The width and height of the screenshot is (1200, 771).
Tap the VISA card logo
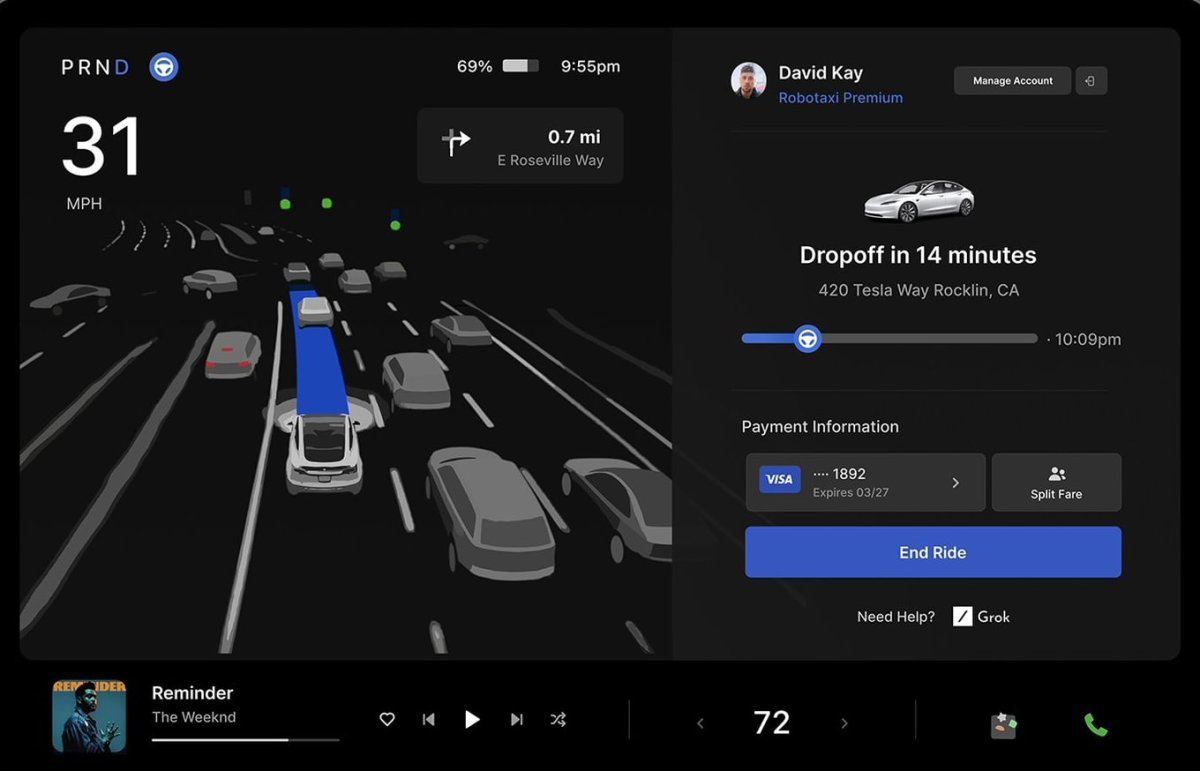(780, 480)
